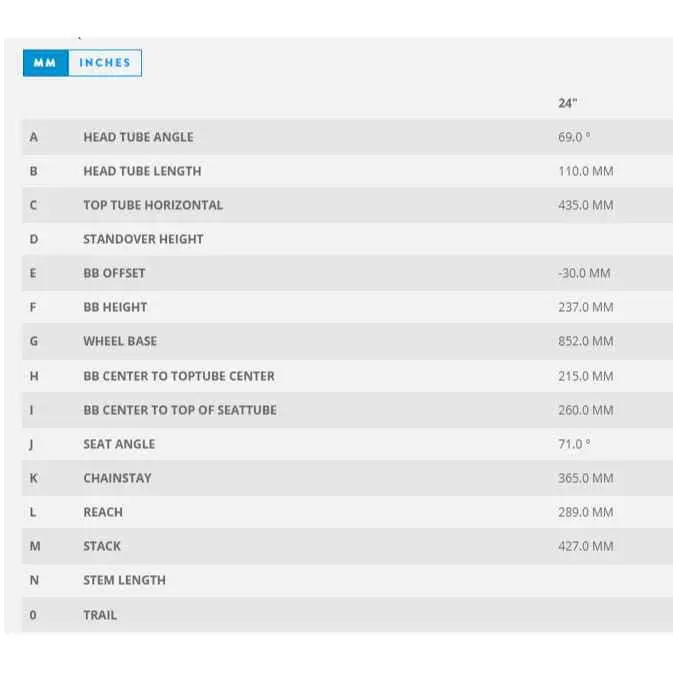Switch units to INCHES
This screenshot has width=673, height=673.
[105, 63]
